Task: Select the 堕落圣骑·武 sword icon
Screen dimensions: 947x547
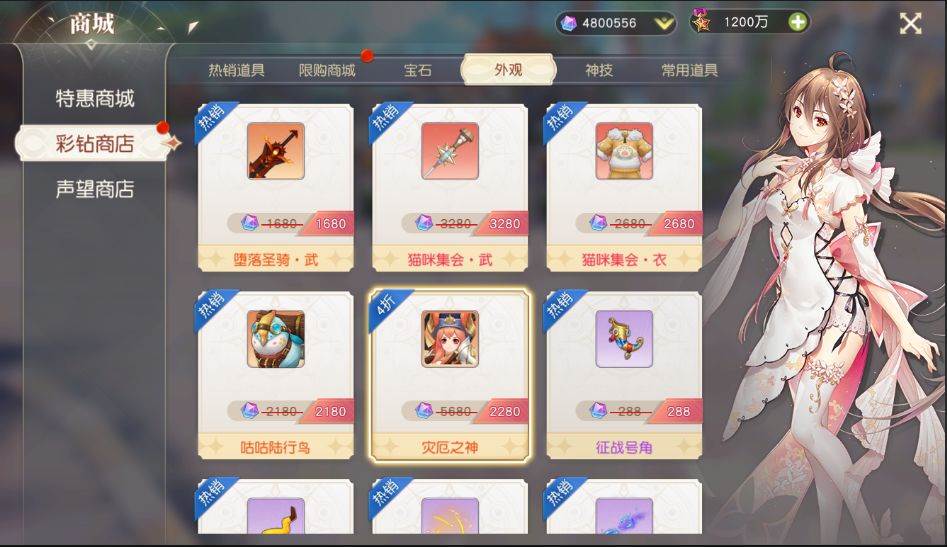Action: [x=275, y=151]
